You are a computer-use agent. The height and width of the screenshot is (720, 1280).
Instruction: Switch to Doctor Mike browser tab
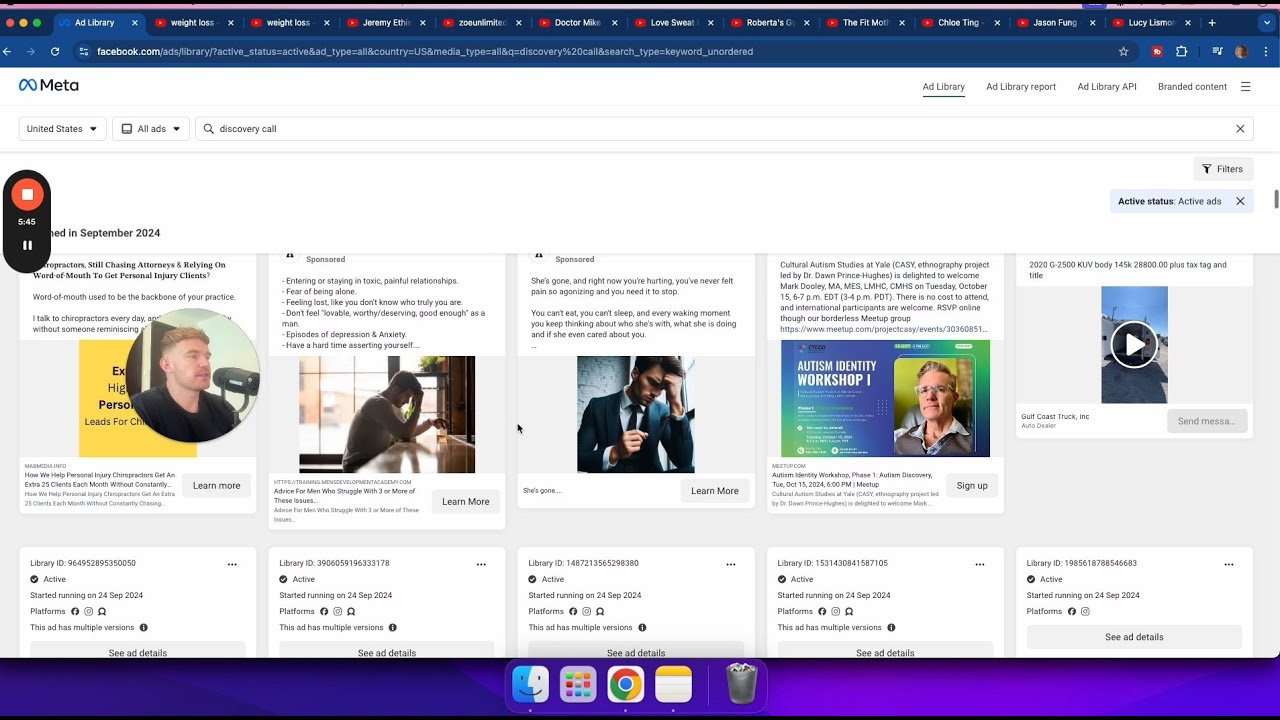[x=577, y=22]
